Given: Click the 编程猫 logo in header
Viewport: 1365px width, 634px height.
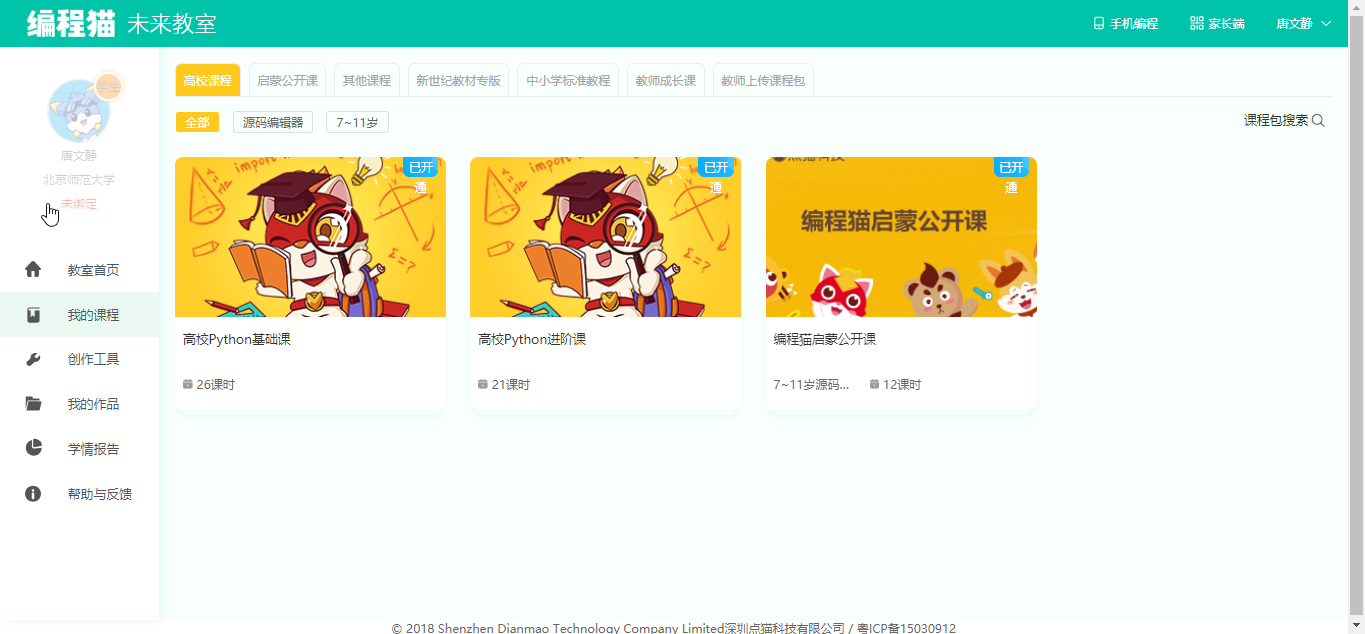Looking at the screenshot, I should tap(71, 23).
